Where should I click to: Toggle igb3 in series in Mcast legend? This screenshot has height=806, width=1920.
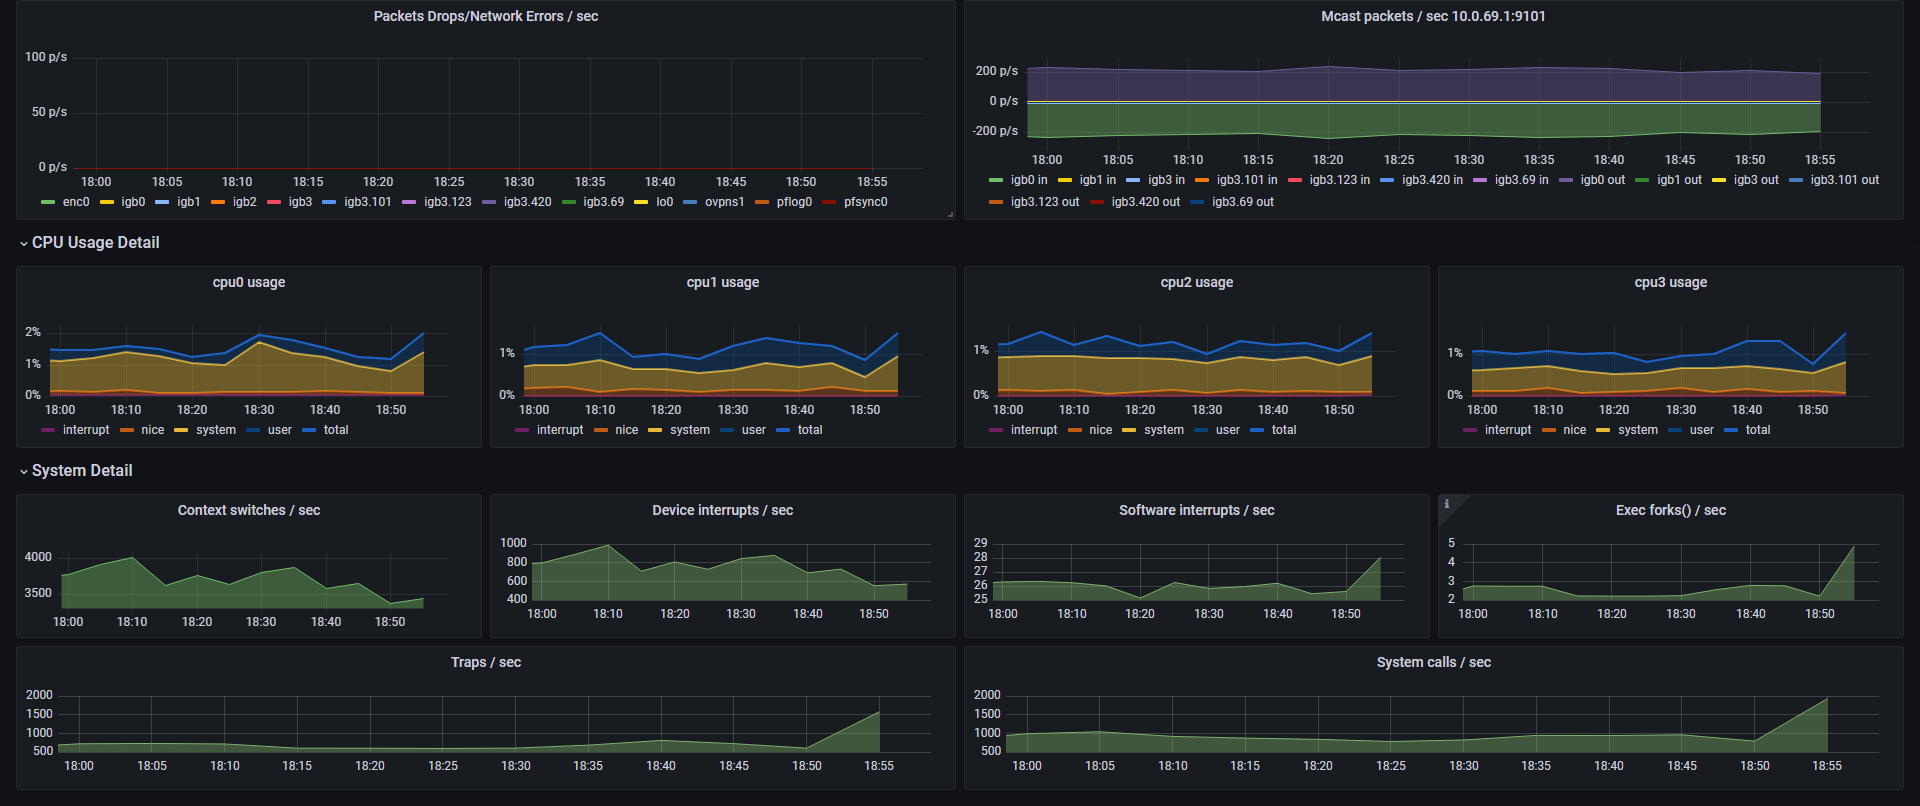pyautogui.click(x=1166, y=180)
